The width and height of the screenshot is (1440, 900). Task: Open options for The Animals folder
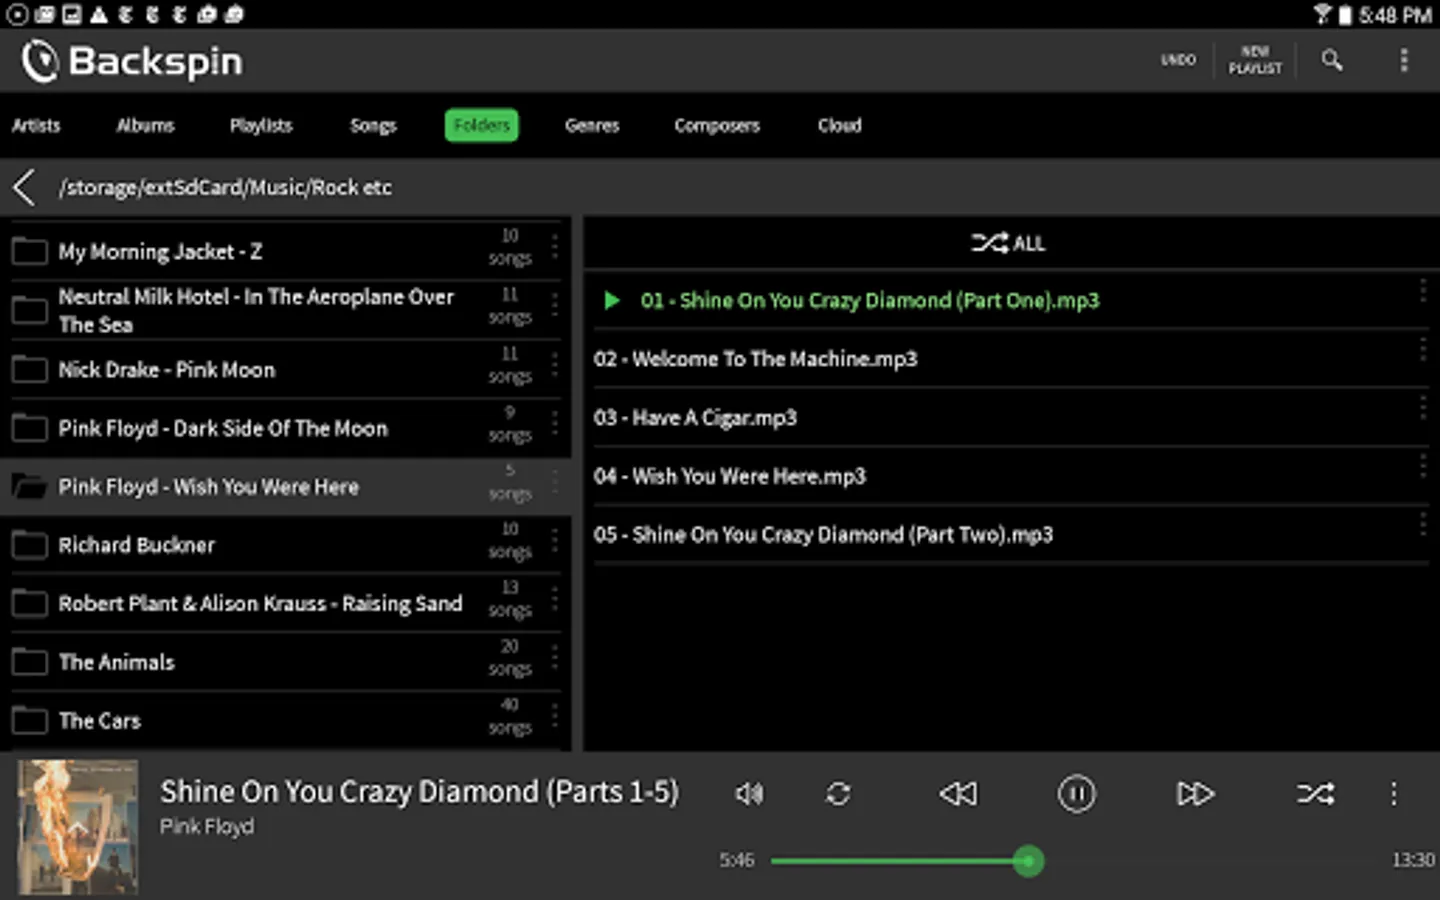(555, 658)
